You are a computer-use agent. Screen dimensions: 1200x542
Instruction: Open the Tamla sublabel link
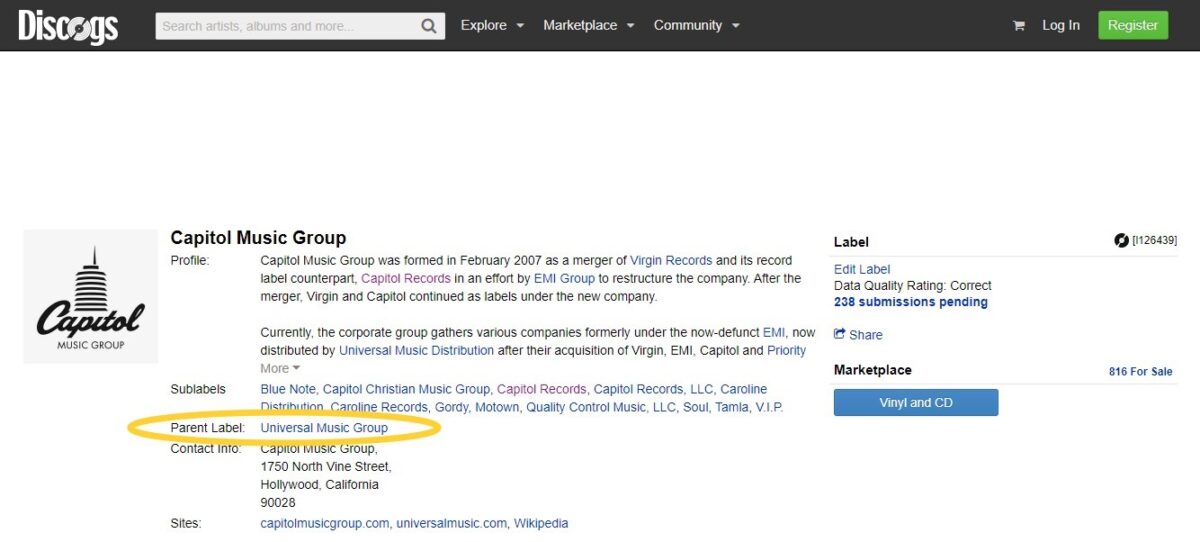[x=731, y=407]
